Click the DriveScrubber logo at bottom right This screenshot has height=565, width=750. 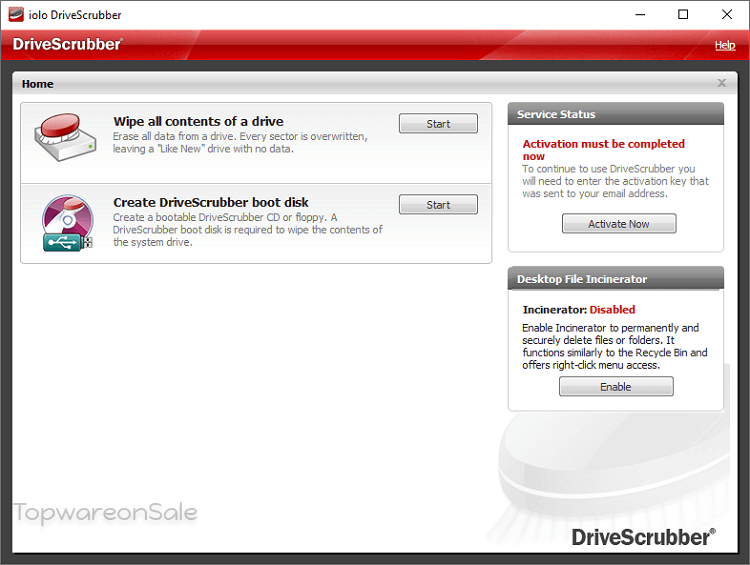click(643, 537)
